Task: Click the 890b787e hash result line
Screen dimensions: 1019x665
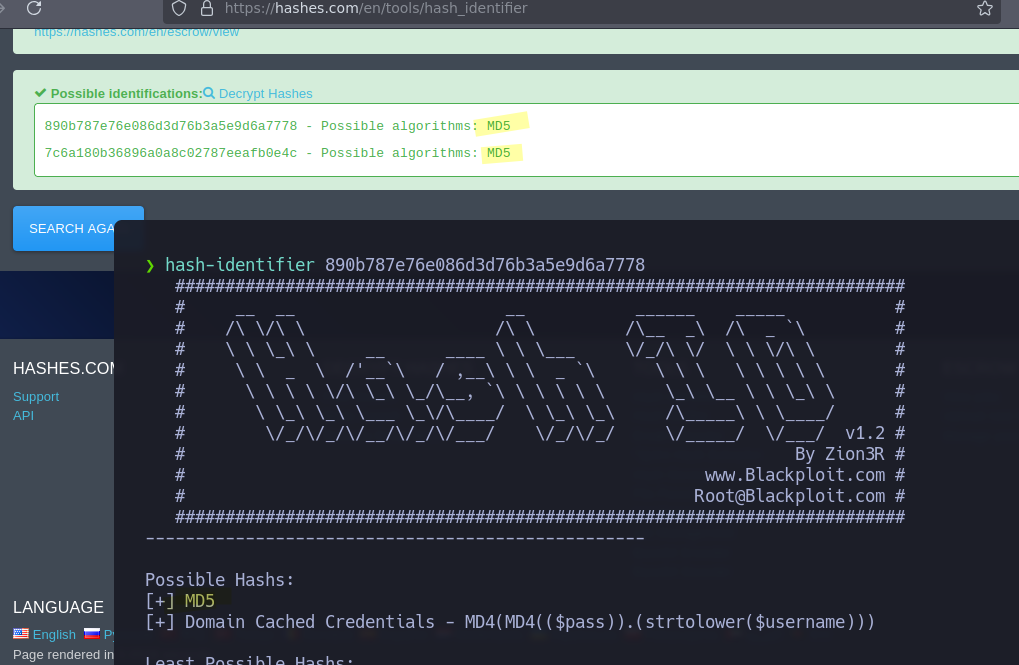Action: tap(170, 126)
